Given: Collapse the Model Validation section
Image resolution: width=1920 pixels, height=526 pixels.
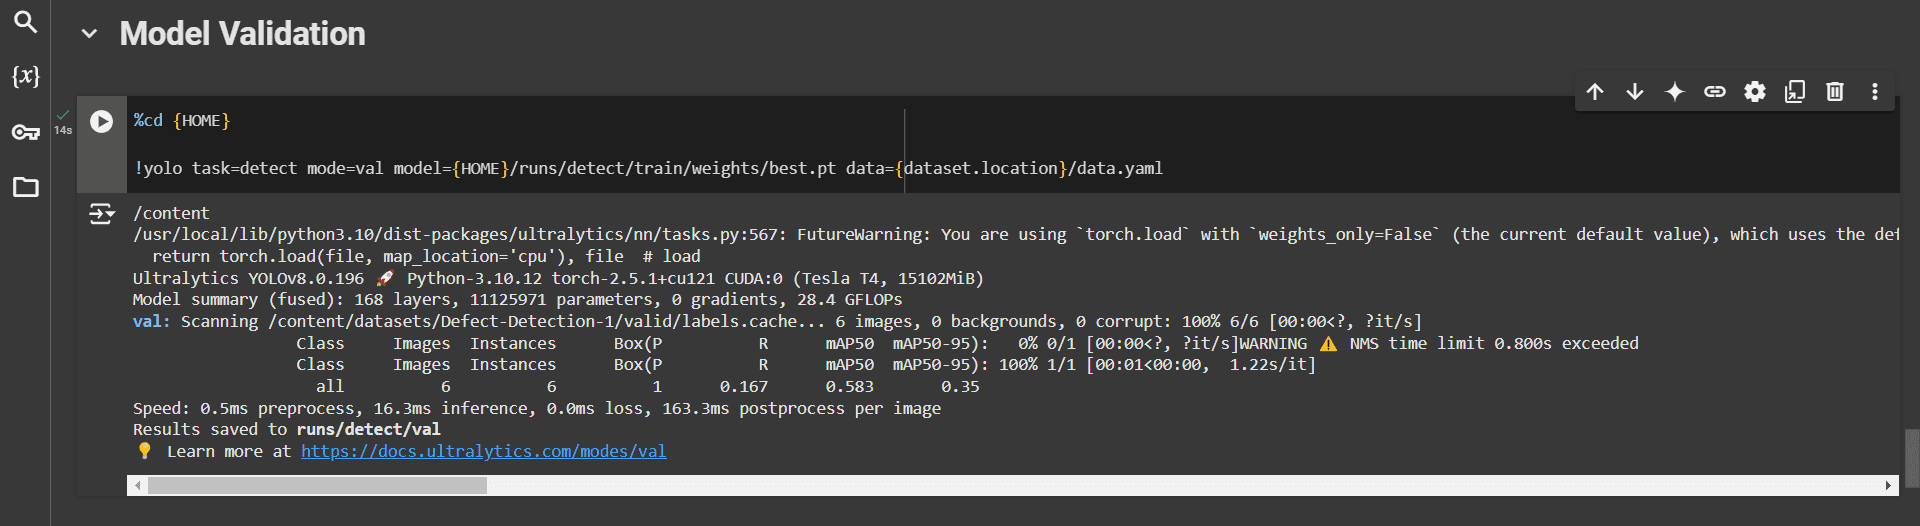Looking at the screenshot, I should tap(89, 34).
